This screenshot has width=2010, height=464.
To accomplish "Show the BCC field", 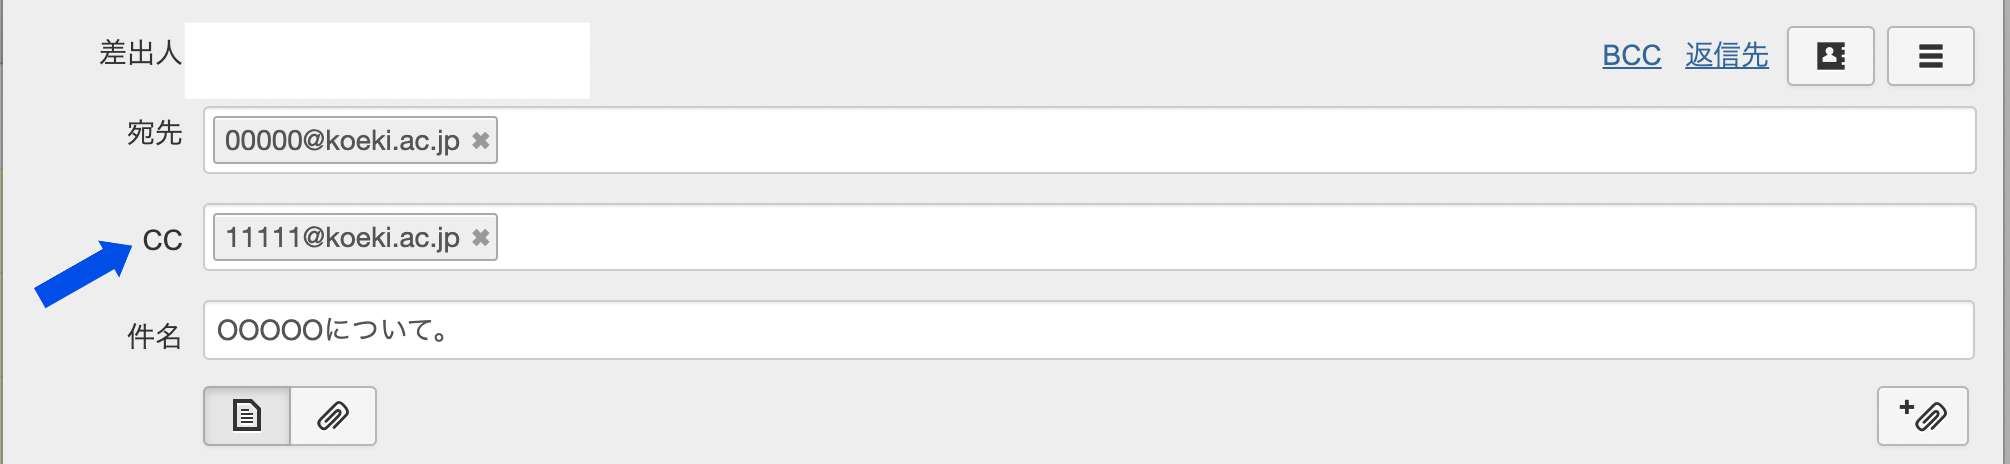I will point(1631,55).
